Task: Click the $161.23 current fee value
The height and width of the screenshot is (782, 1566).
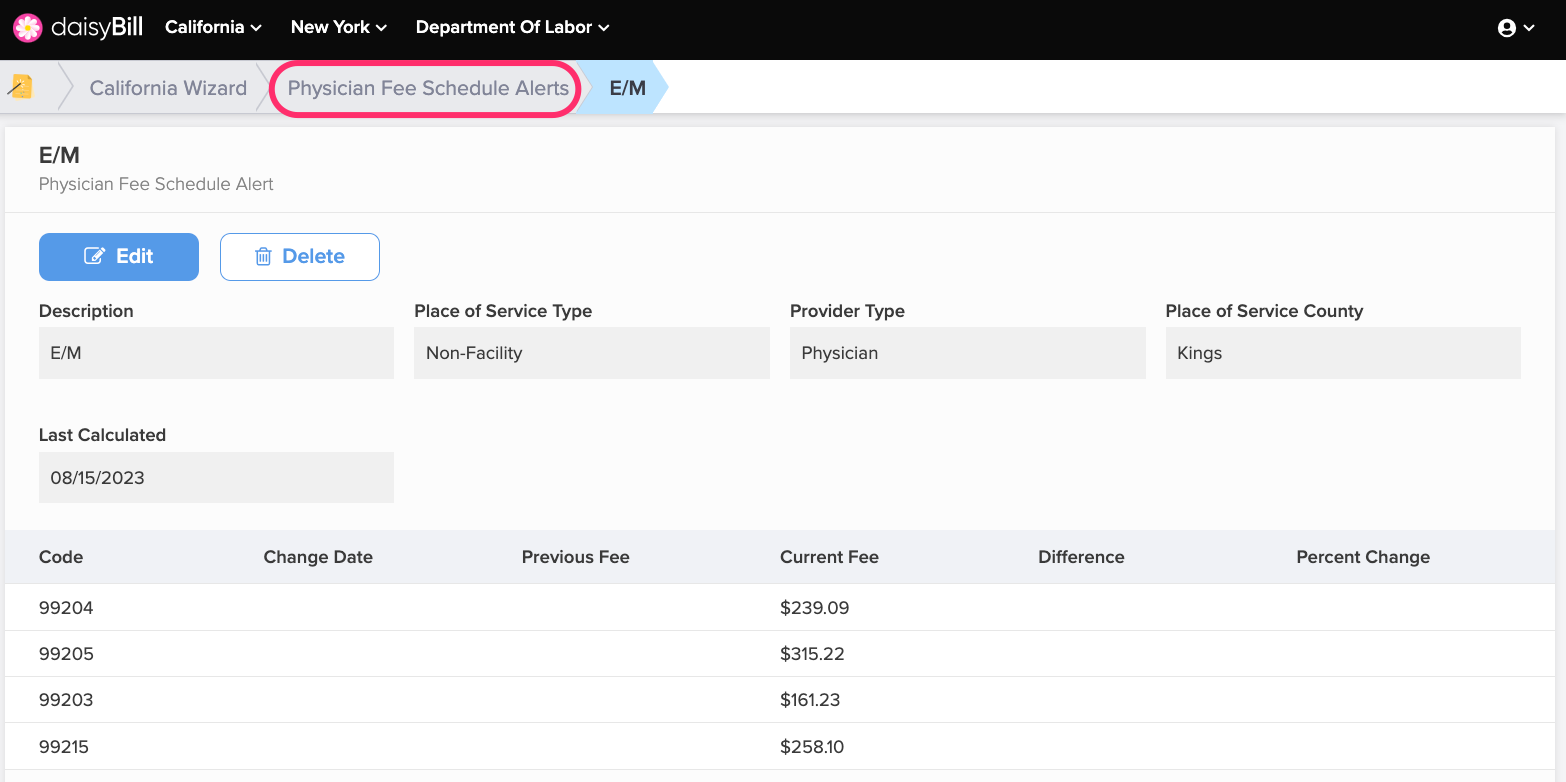Action: (810, 700)
